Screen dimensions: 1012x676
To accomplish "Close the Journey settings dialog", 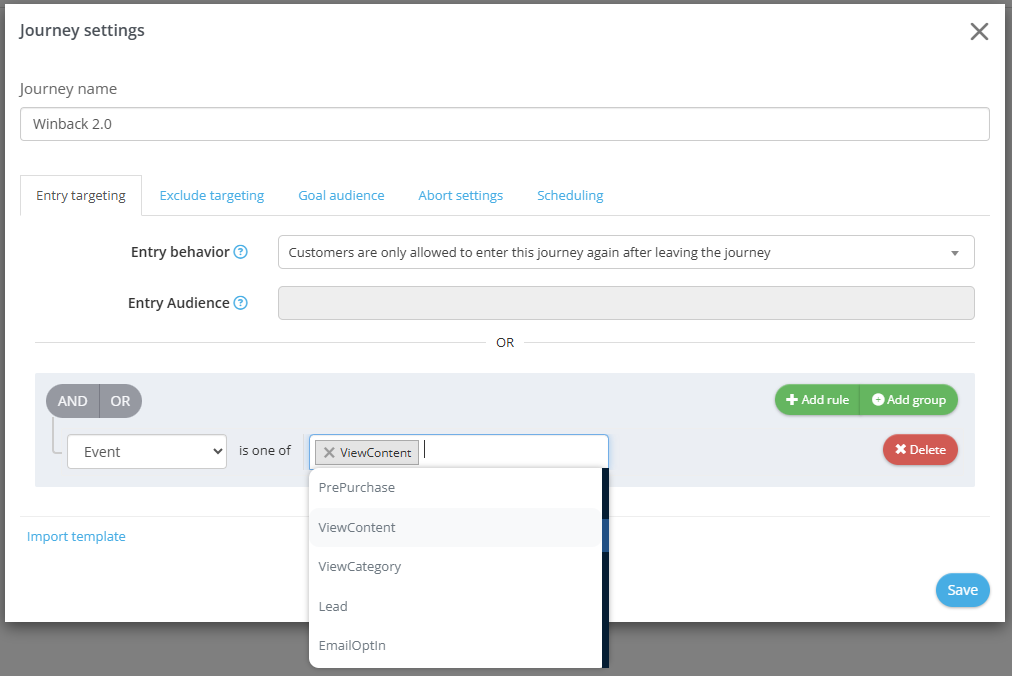I will (x=979, y=31).
